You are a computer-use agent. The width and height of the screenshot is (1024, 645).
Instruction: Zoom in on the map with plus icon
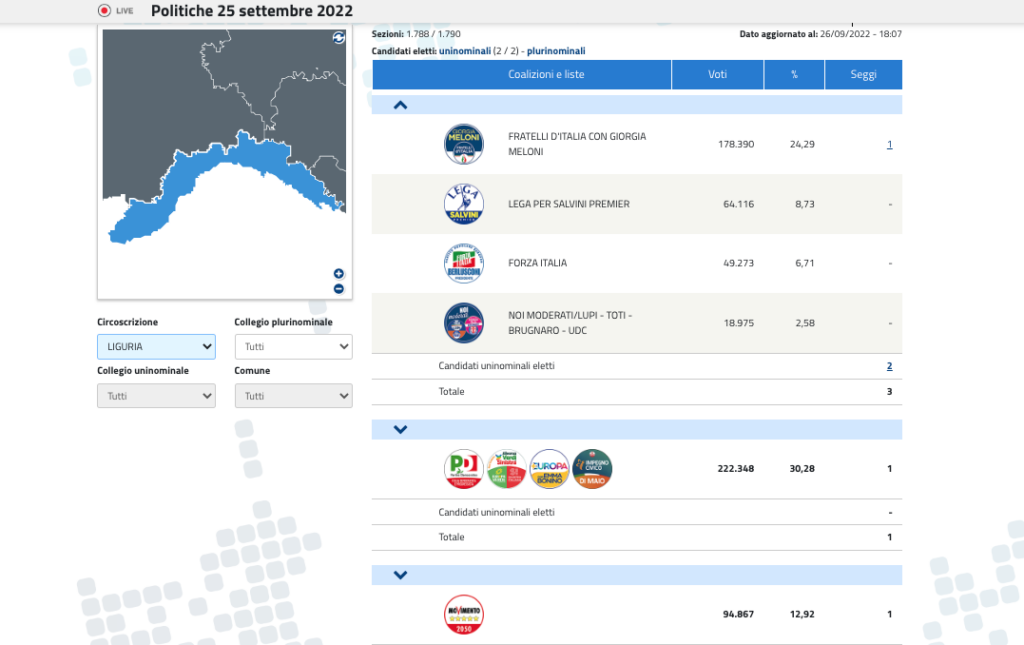tap(338, 274)
